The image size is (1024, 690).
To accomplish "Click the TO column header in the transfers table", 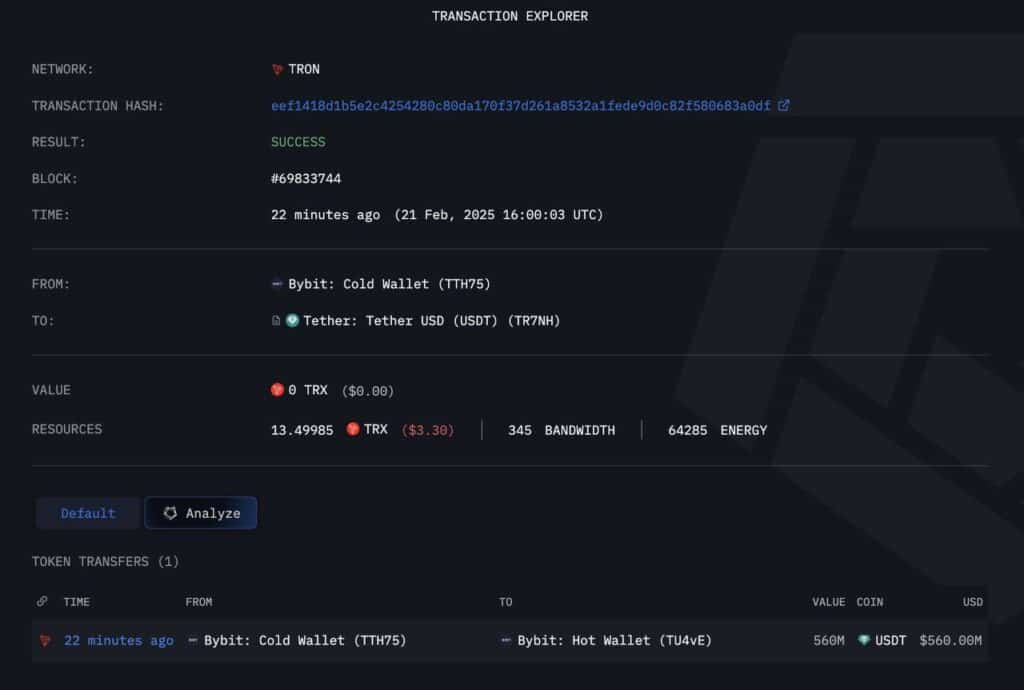I will [505, 602].
